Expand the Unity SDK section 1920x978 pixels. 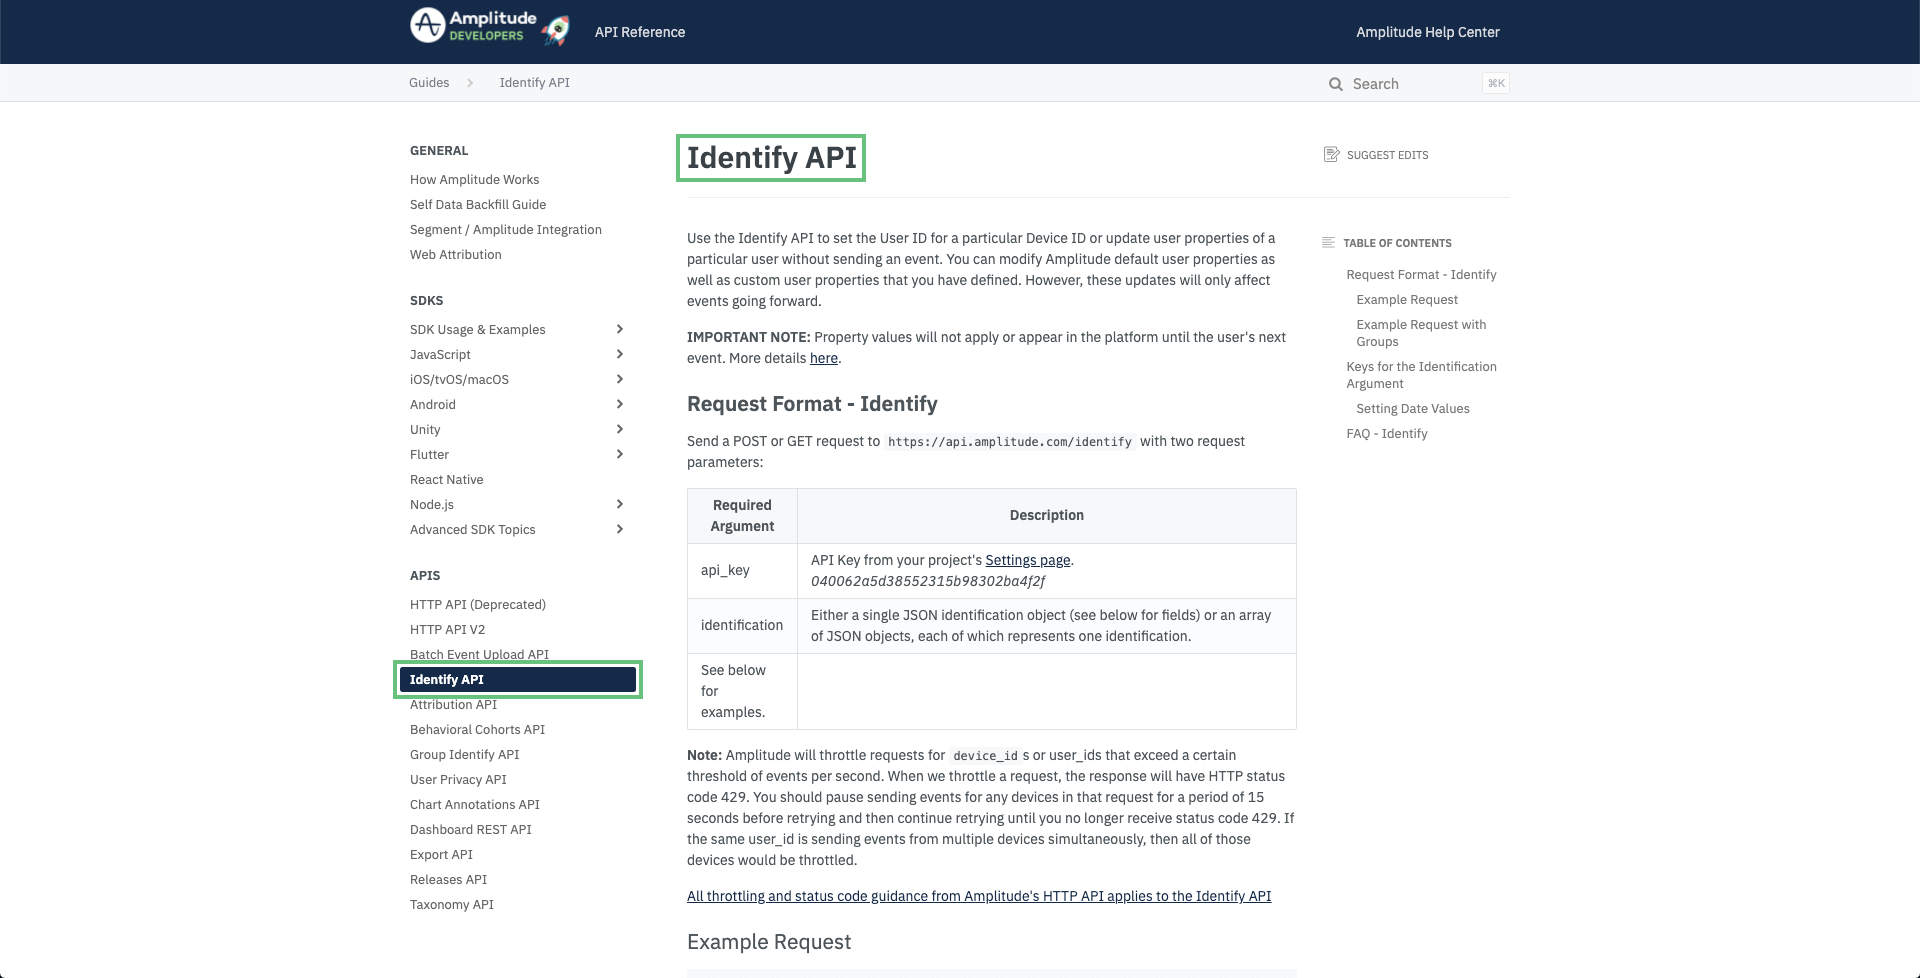click(620, 429)
